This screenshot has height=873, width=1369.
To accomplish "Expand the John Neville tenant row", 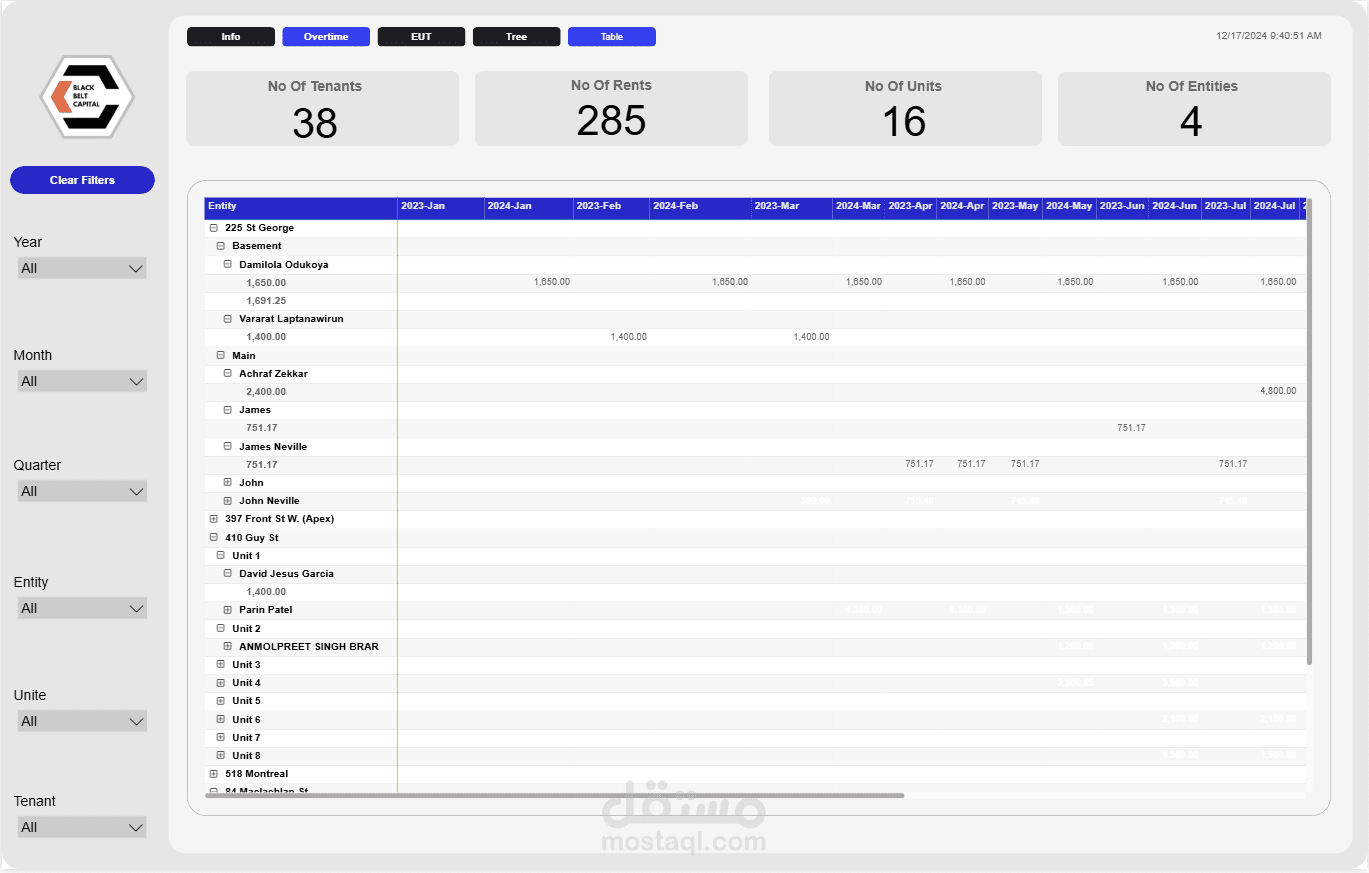I will (x=227, y=501).
